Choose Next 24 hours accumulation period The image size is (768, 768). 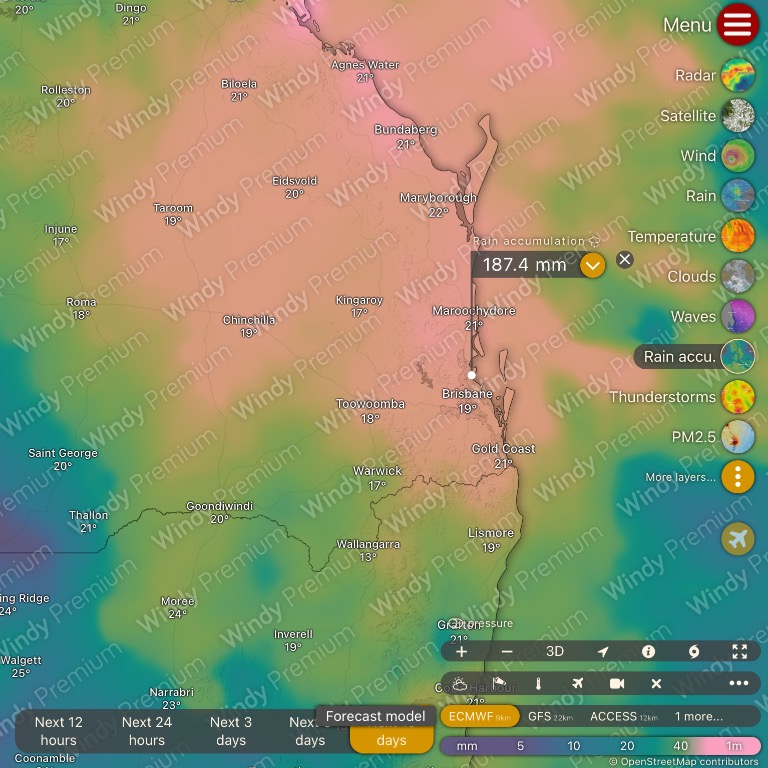point(147,731)
